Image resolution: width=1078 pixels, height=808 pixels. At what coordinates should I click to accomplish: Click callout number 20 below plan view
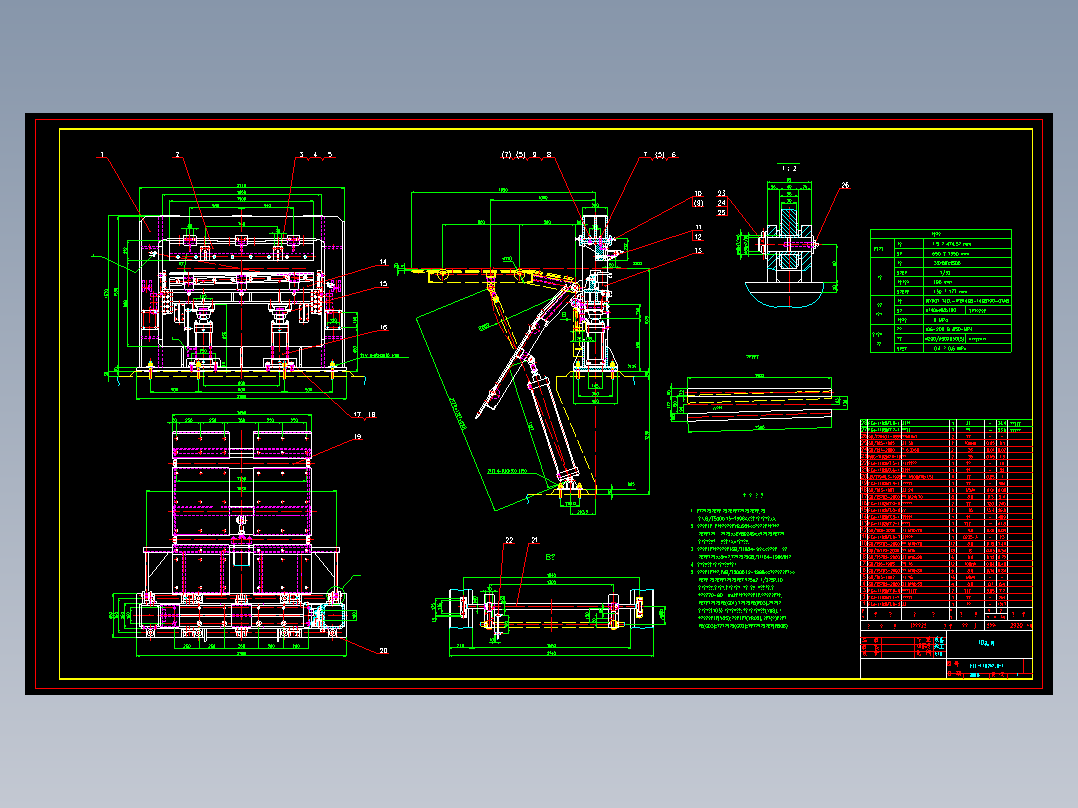pos(383,651)
